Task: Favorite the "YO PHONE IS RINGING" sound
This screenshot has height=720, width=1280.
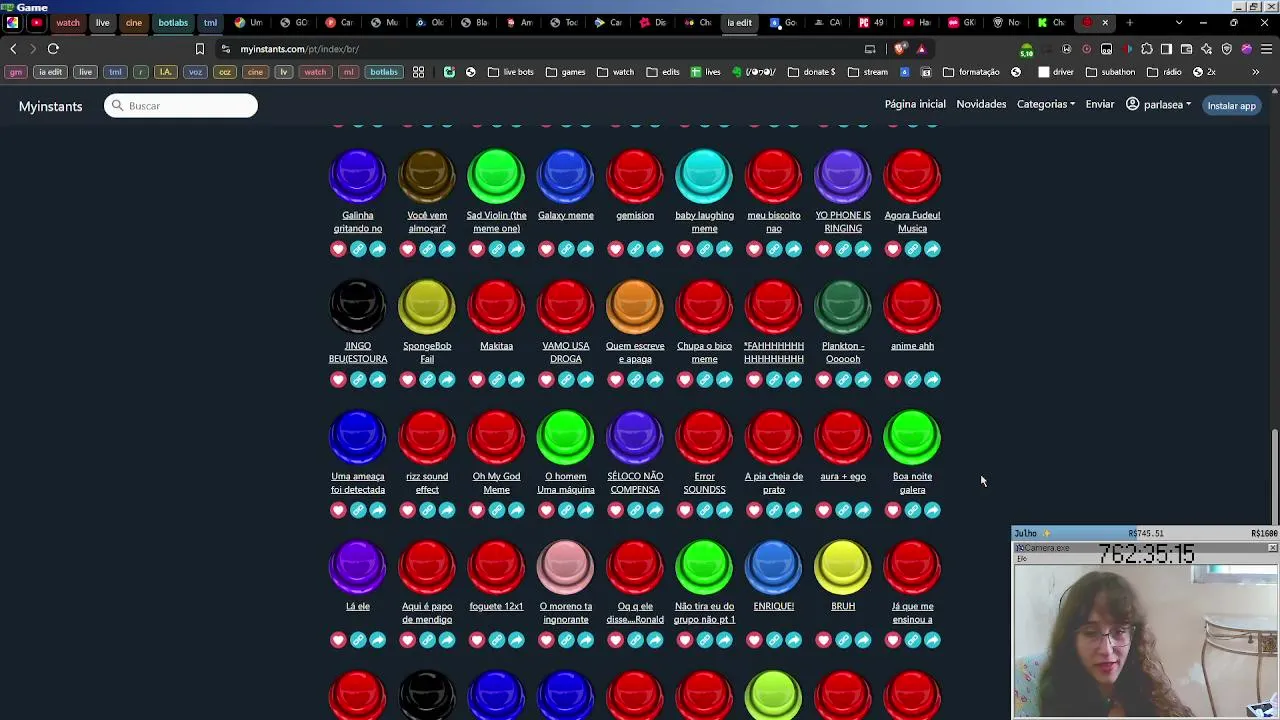Action: click(823, 249)
